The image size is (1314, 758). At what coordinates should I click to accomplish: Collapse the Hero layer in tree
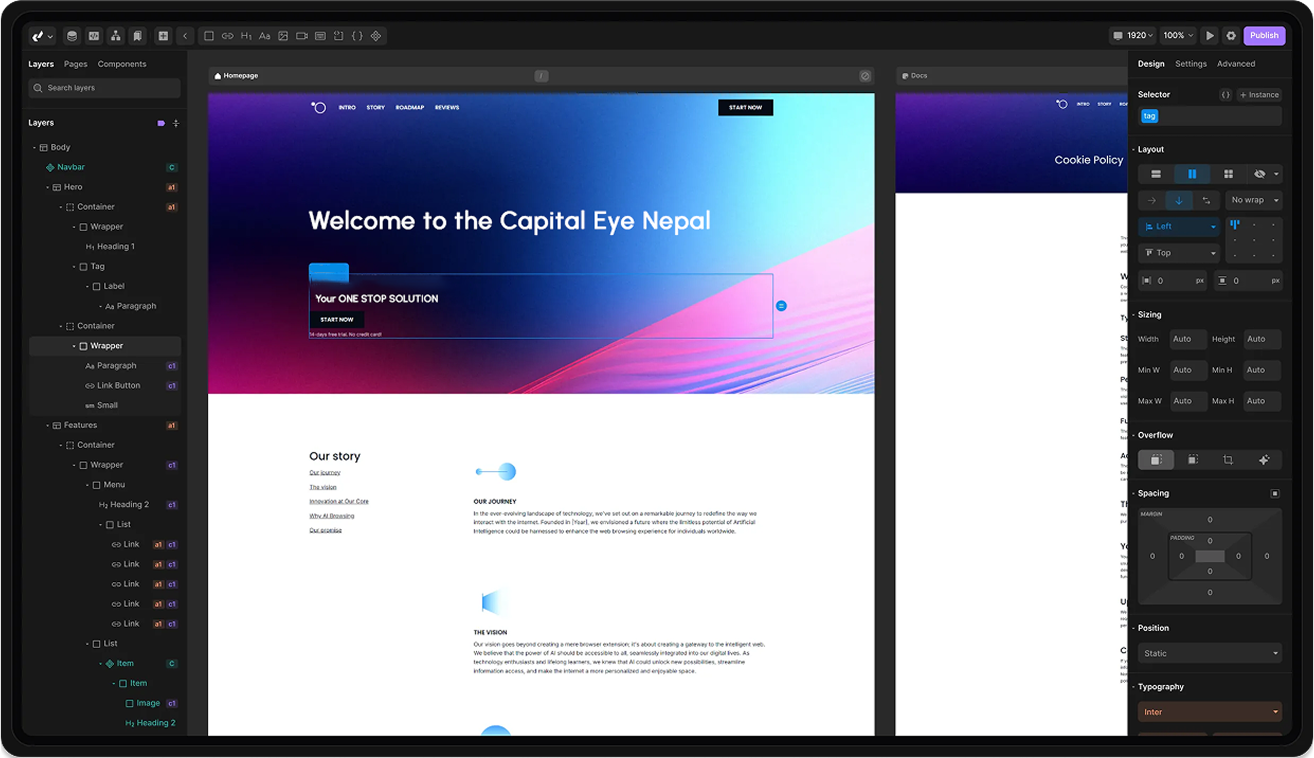47,187
